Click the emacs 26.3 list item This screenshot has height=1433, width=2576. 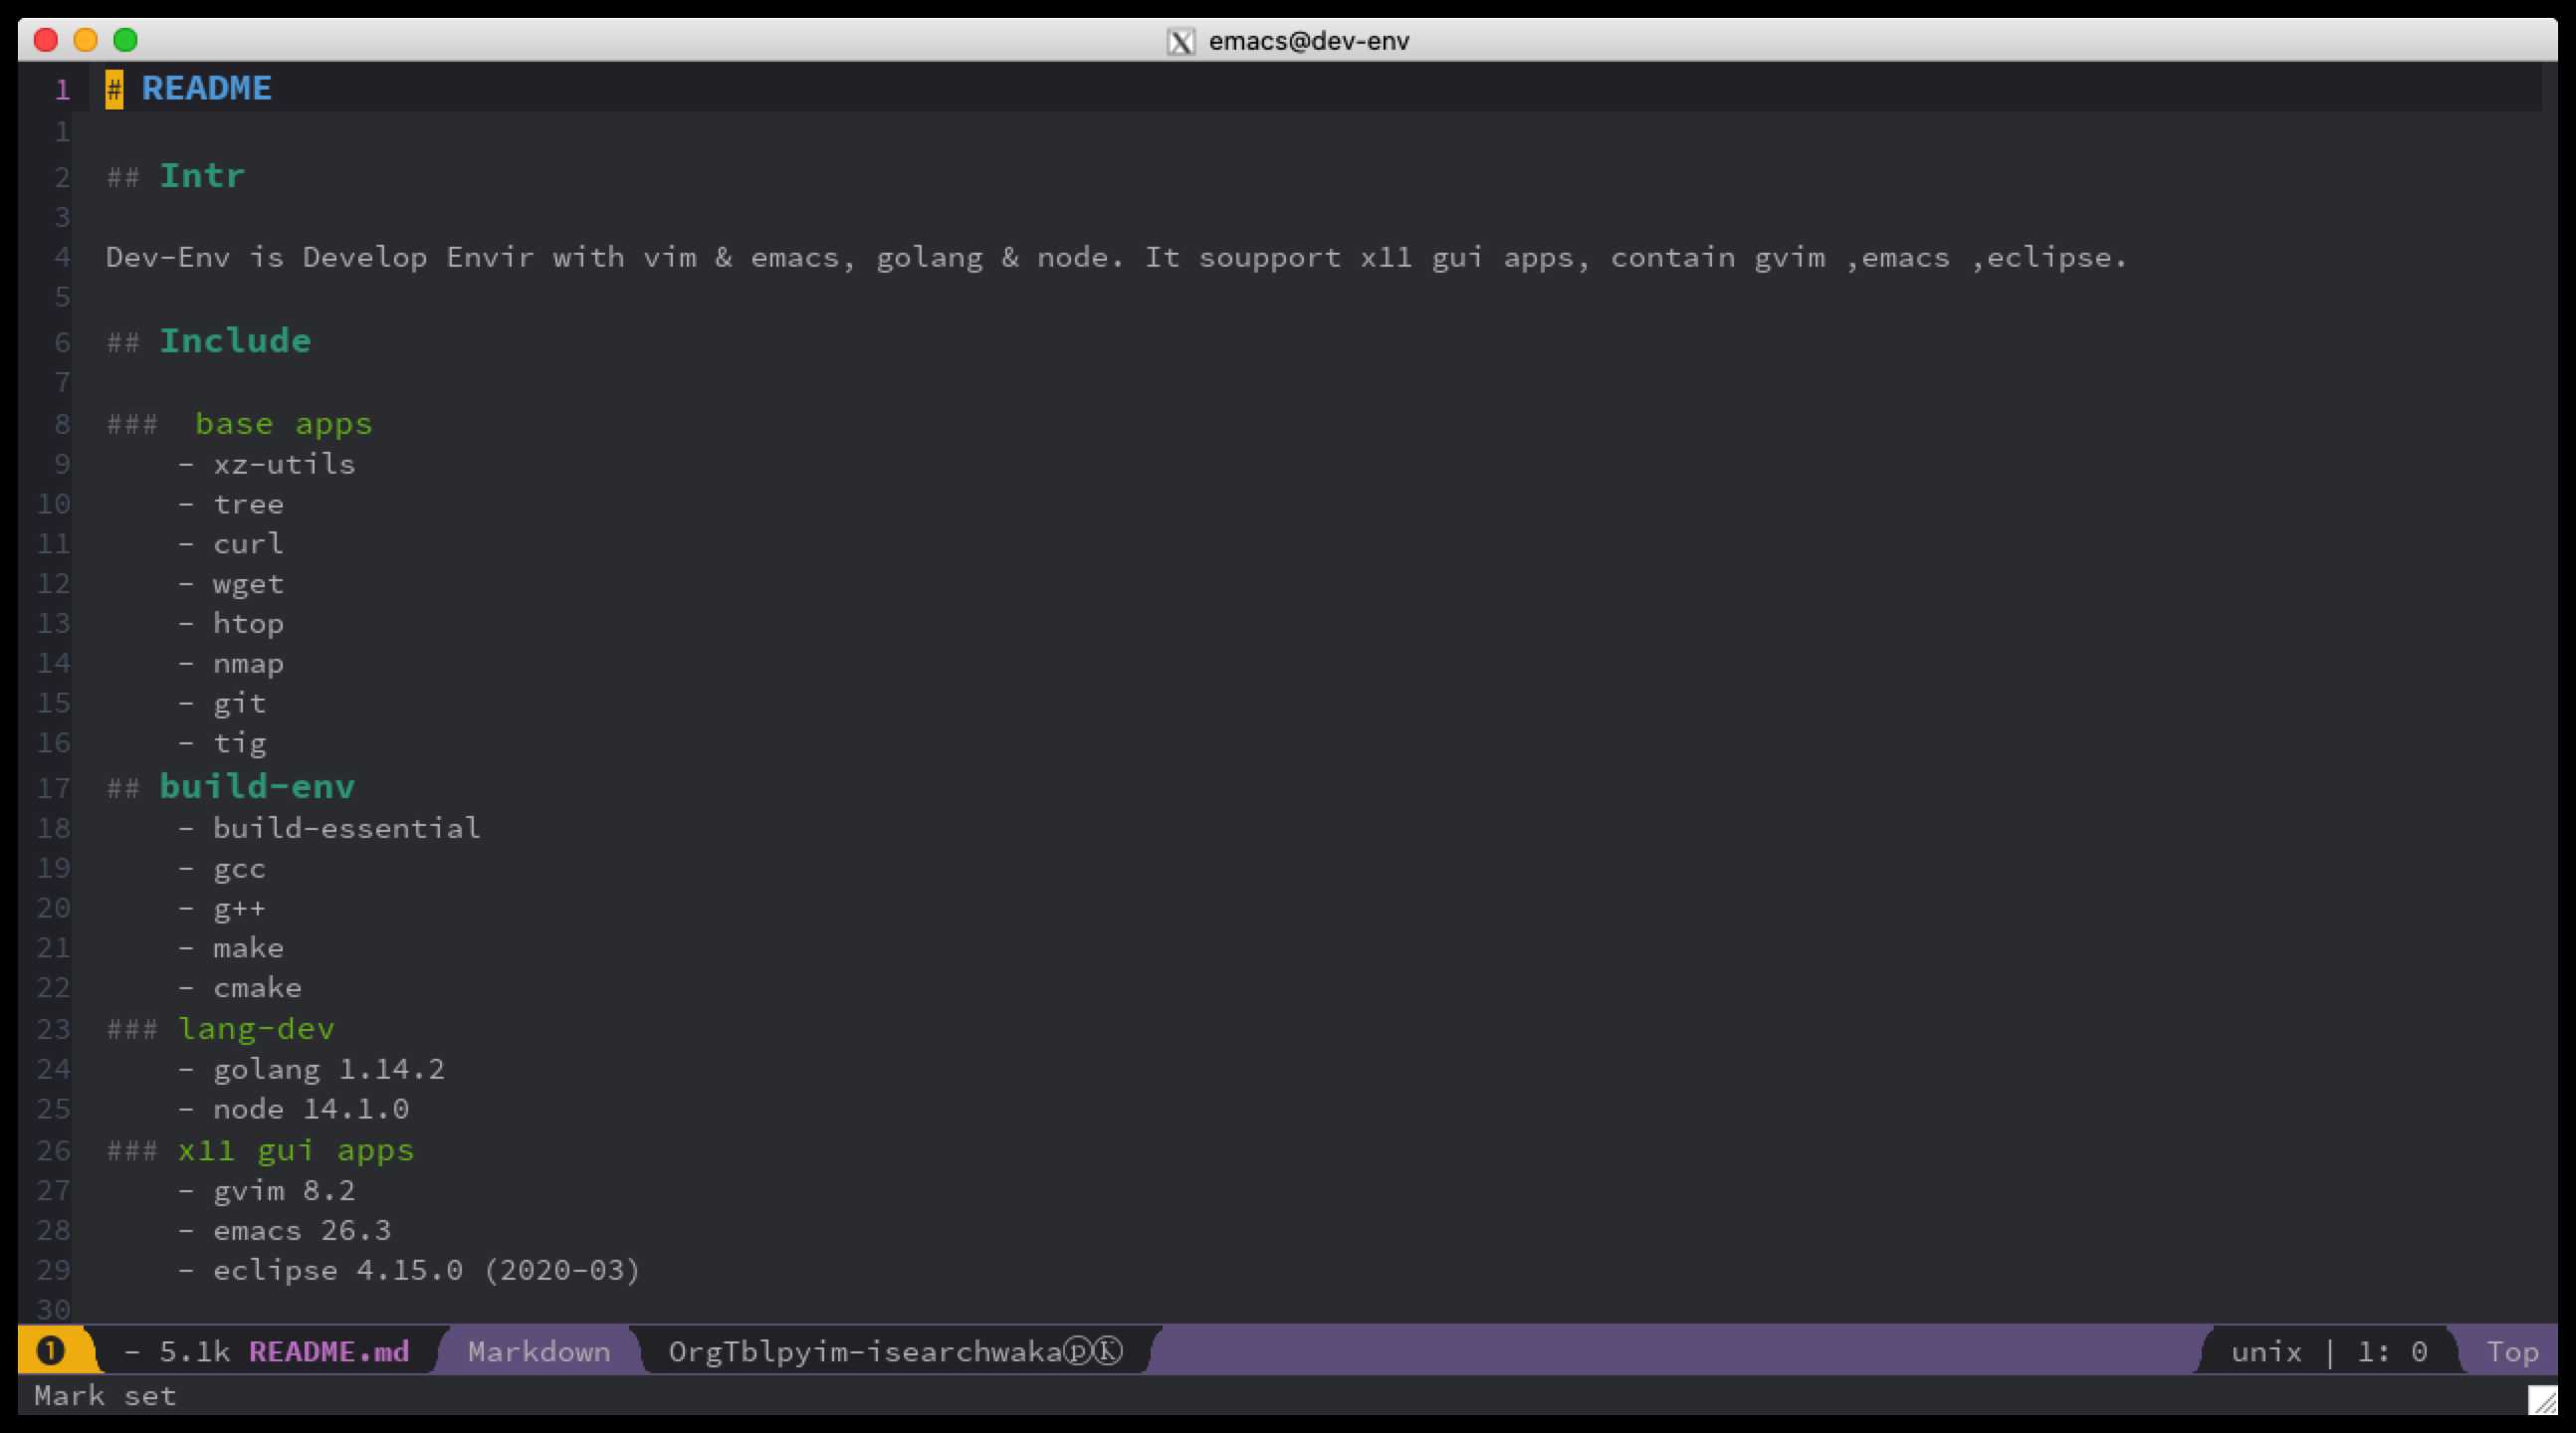coord(302,1231)
